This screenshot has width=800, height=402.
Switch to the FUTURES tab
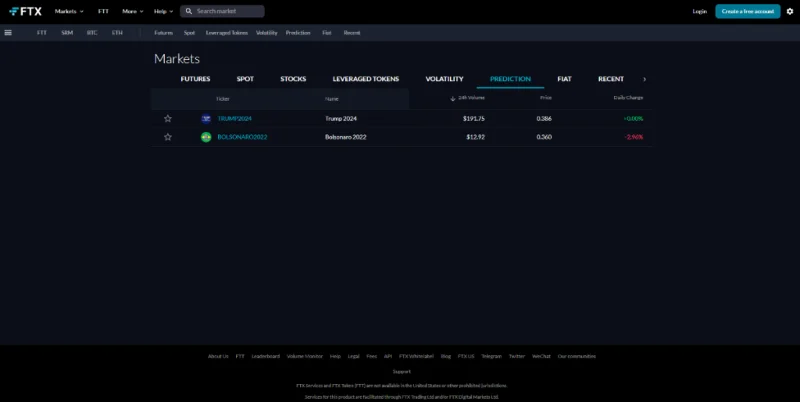[195, 79]
